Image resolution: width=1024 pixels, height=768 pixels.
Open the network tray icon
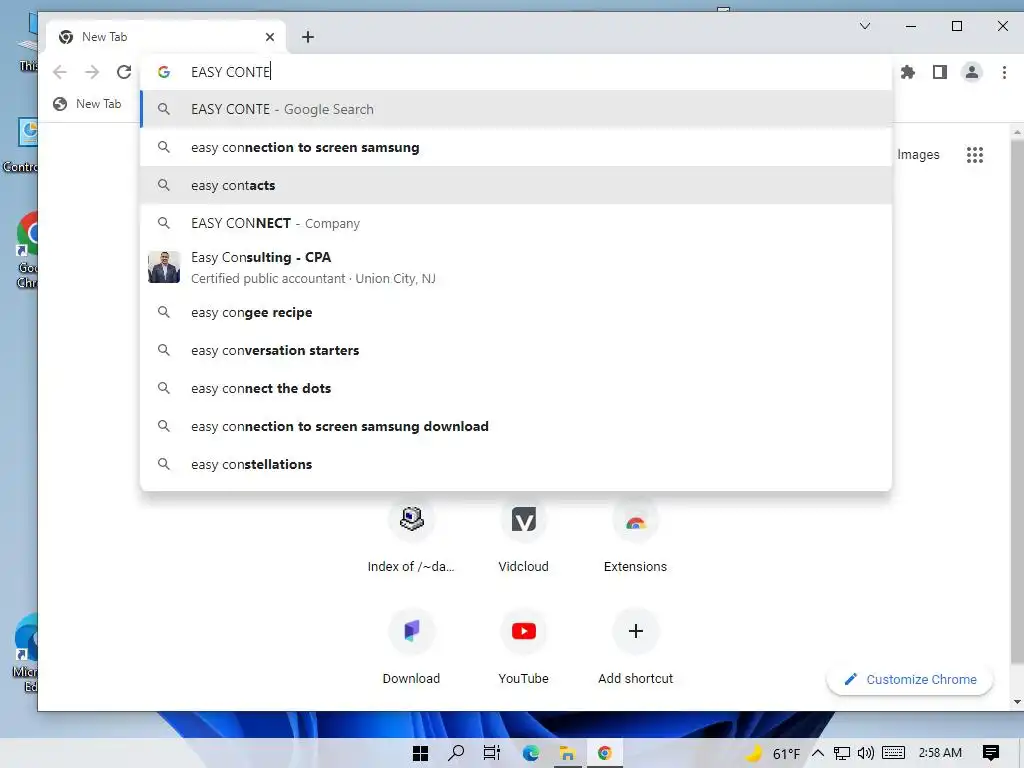tap(842, 753)
